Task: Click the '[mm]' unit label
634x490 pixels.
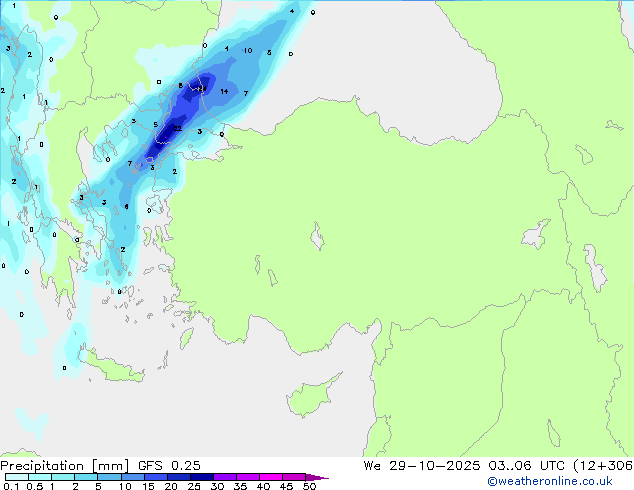Action: click(x=110, y=466)
